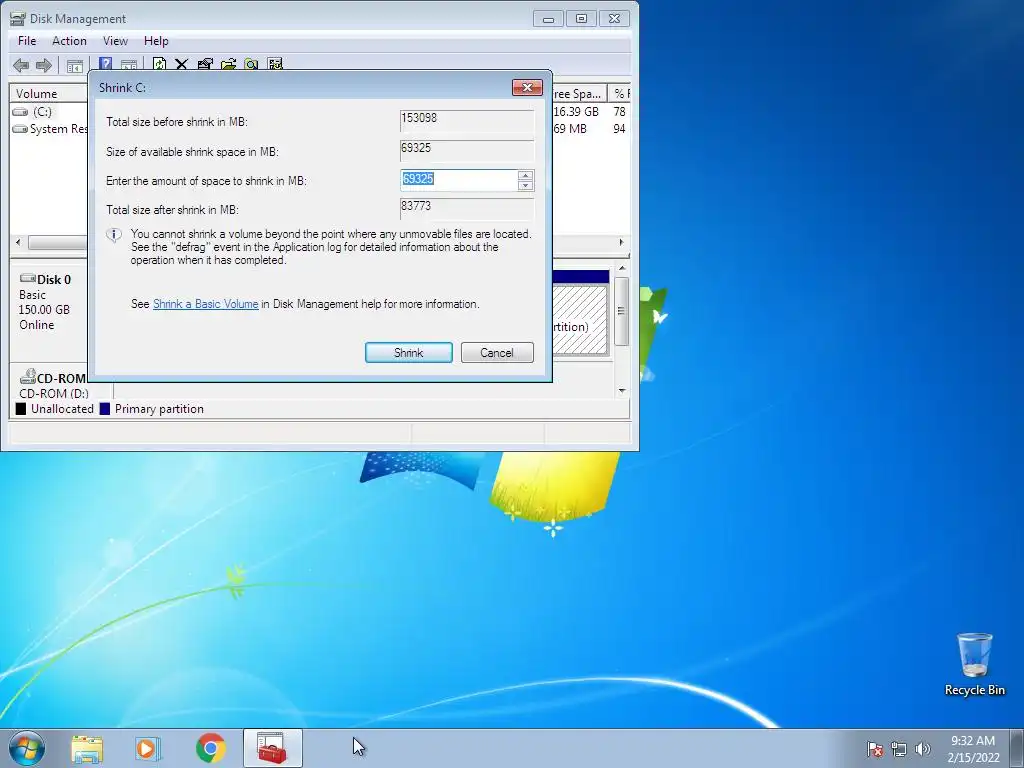This screenshot has height=768, width=1024.
Task: Click the Back arrow in Disk Management toolbar
Action: coord(21,65)
